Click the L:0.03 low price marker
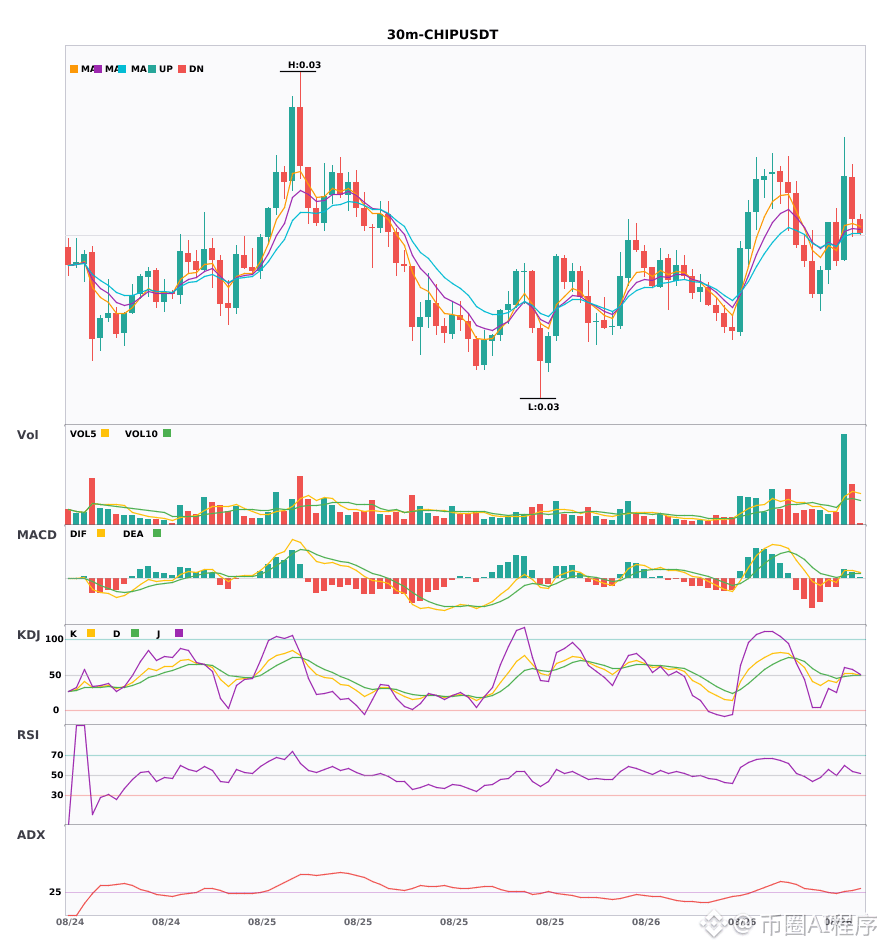The height and width of the screenshot is (950, 885). [543, 407]
